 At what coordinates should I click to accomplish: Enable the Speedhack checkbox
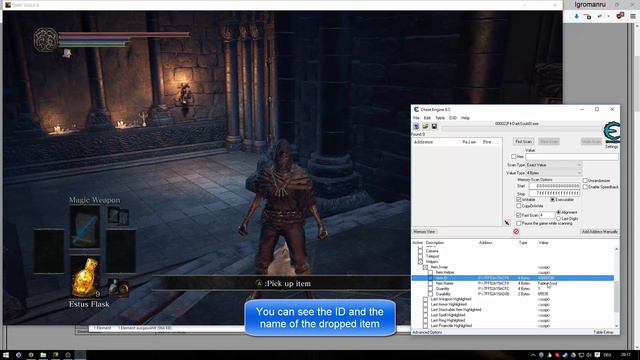[x=585, y=187]
